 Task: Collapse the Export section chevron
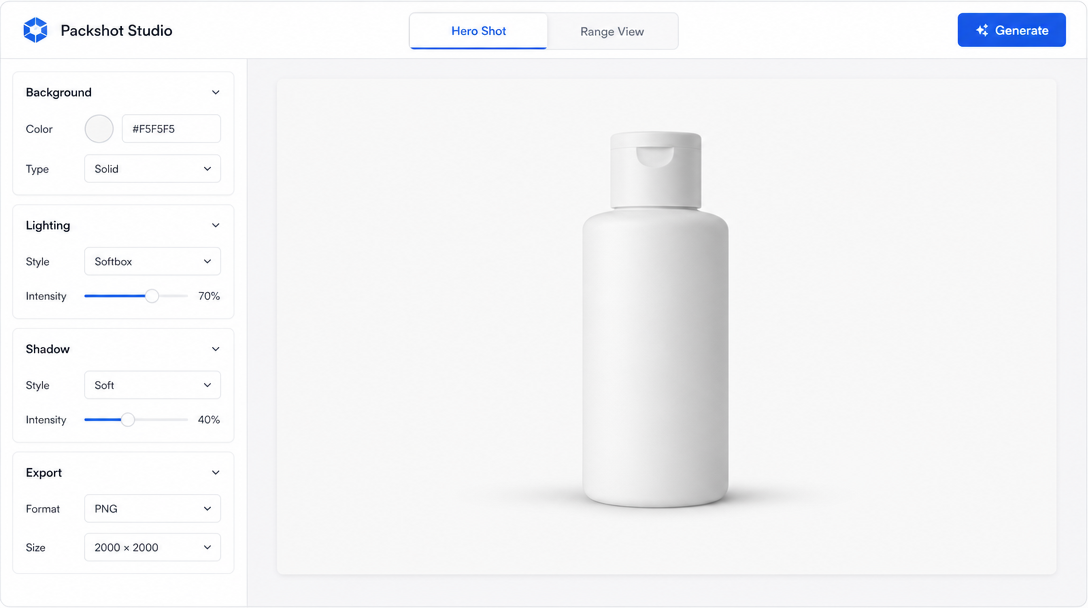pyautogui.click(x=216, y=473)
